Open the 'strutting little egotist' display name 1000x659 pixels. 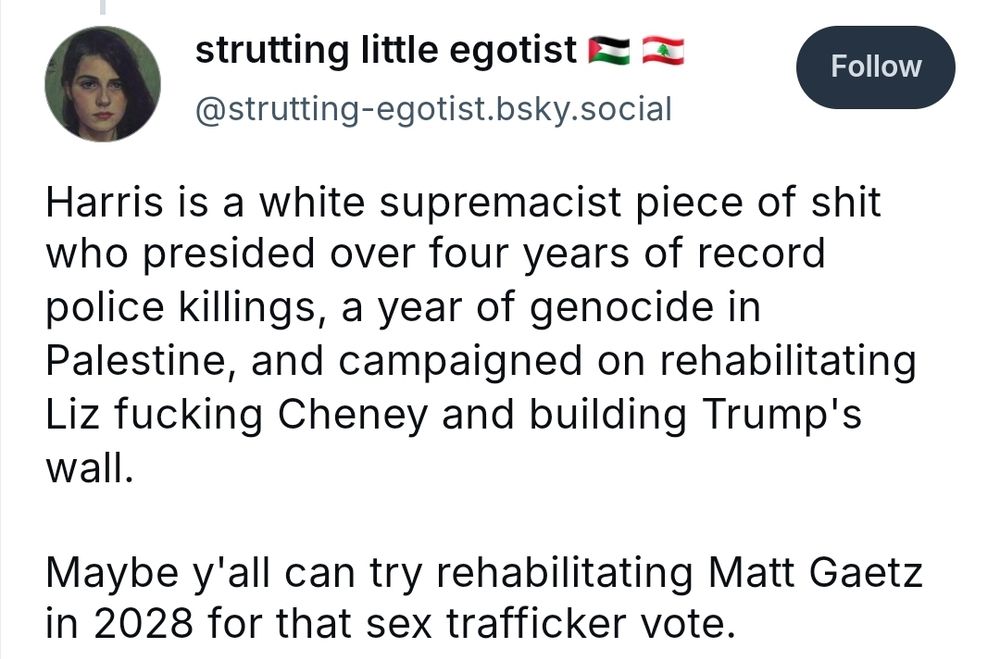click(x=386, y=49)
